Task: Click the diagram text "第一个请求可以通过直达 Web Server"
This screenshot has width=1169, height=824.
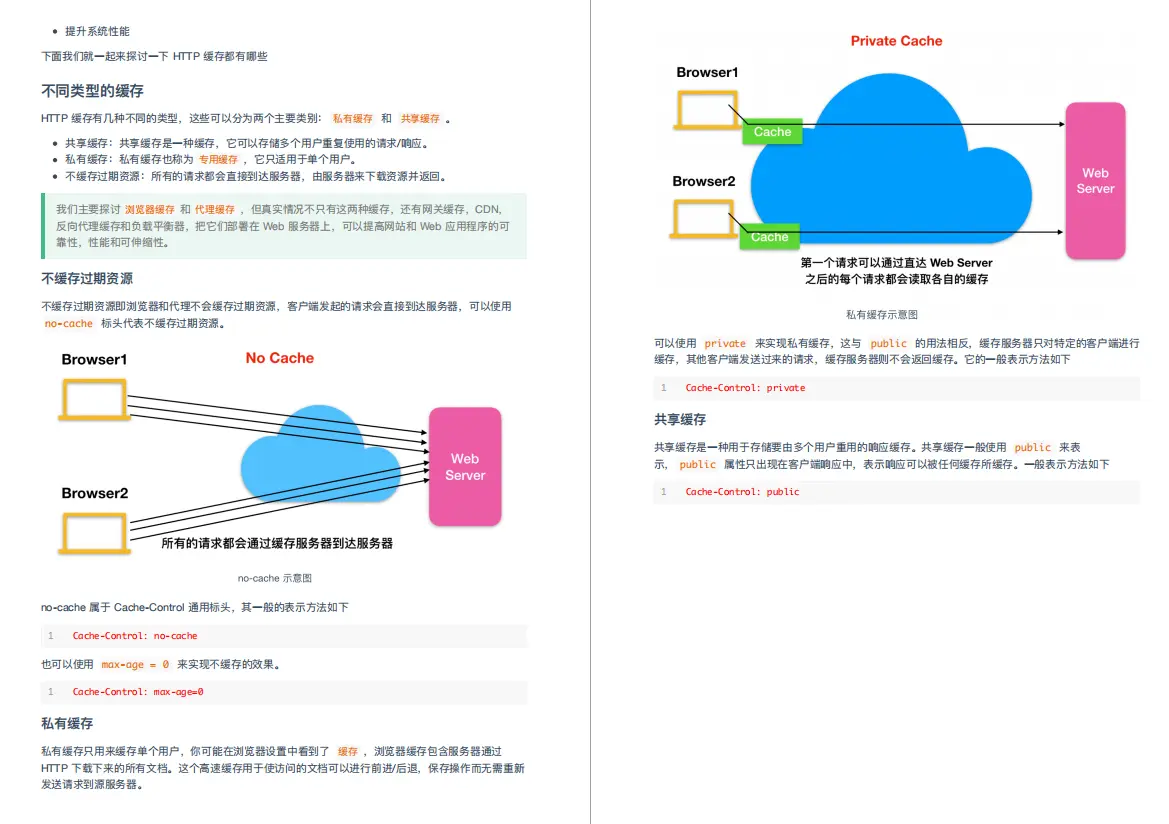Action: 896,262
